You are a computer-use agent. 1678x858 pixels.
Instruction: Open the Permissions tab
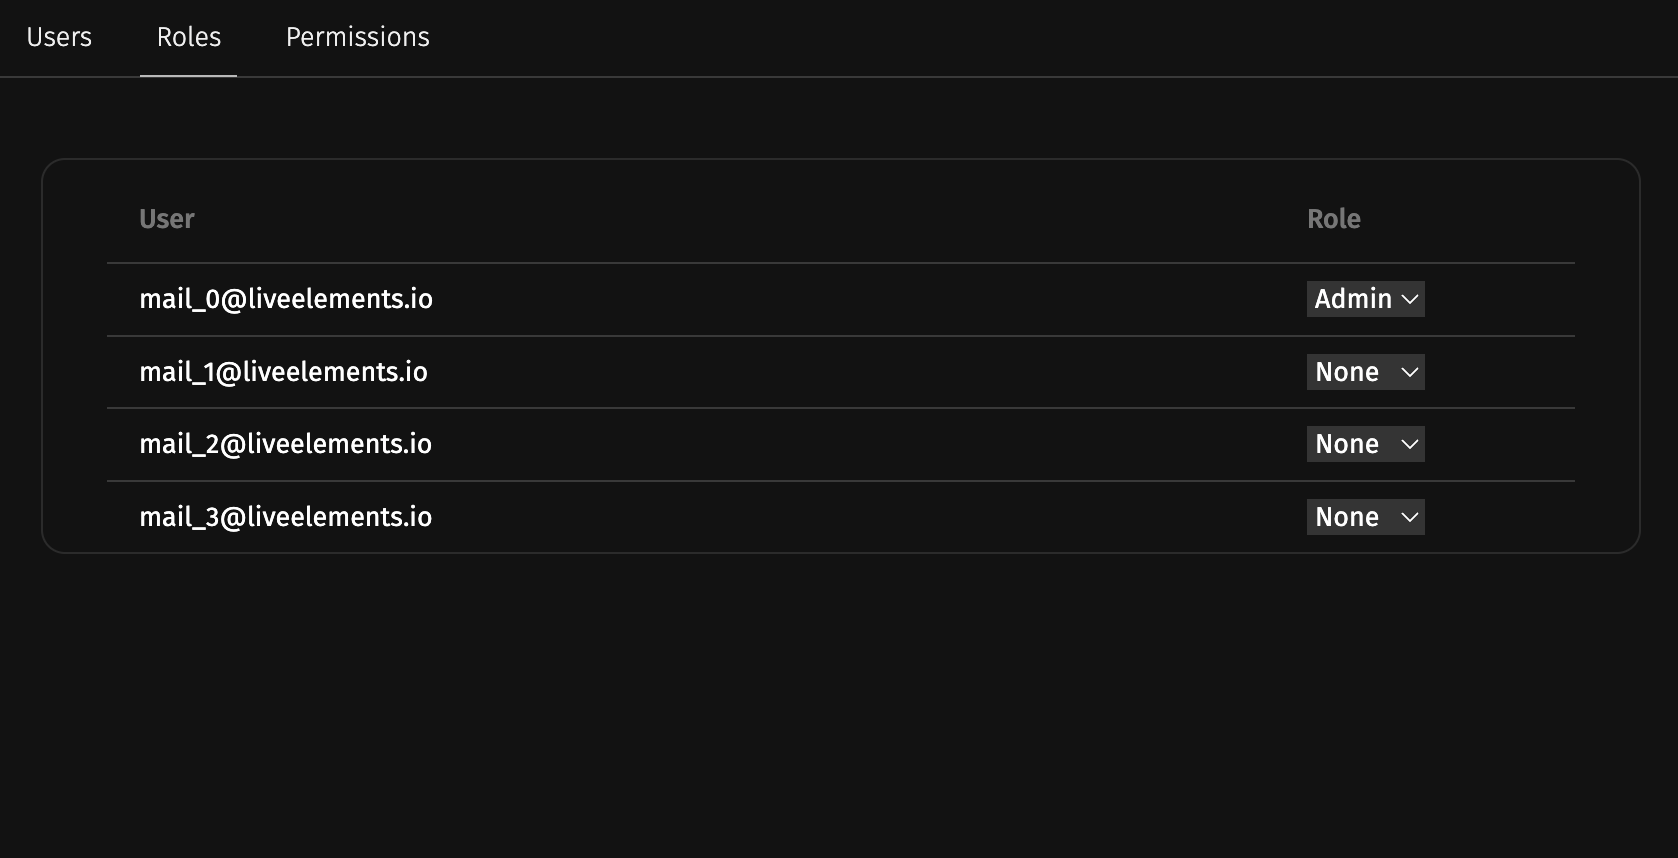(357, 37)
